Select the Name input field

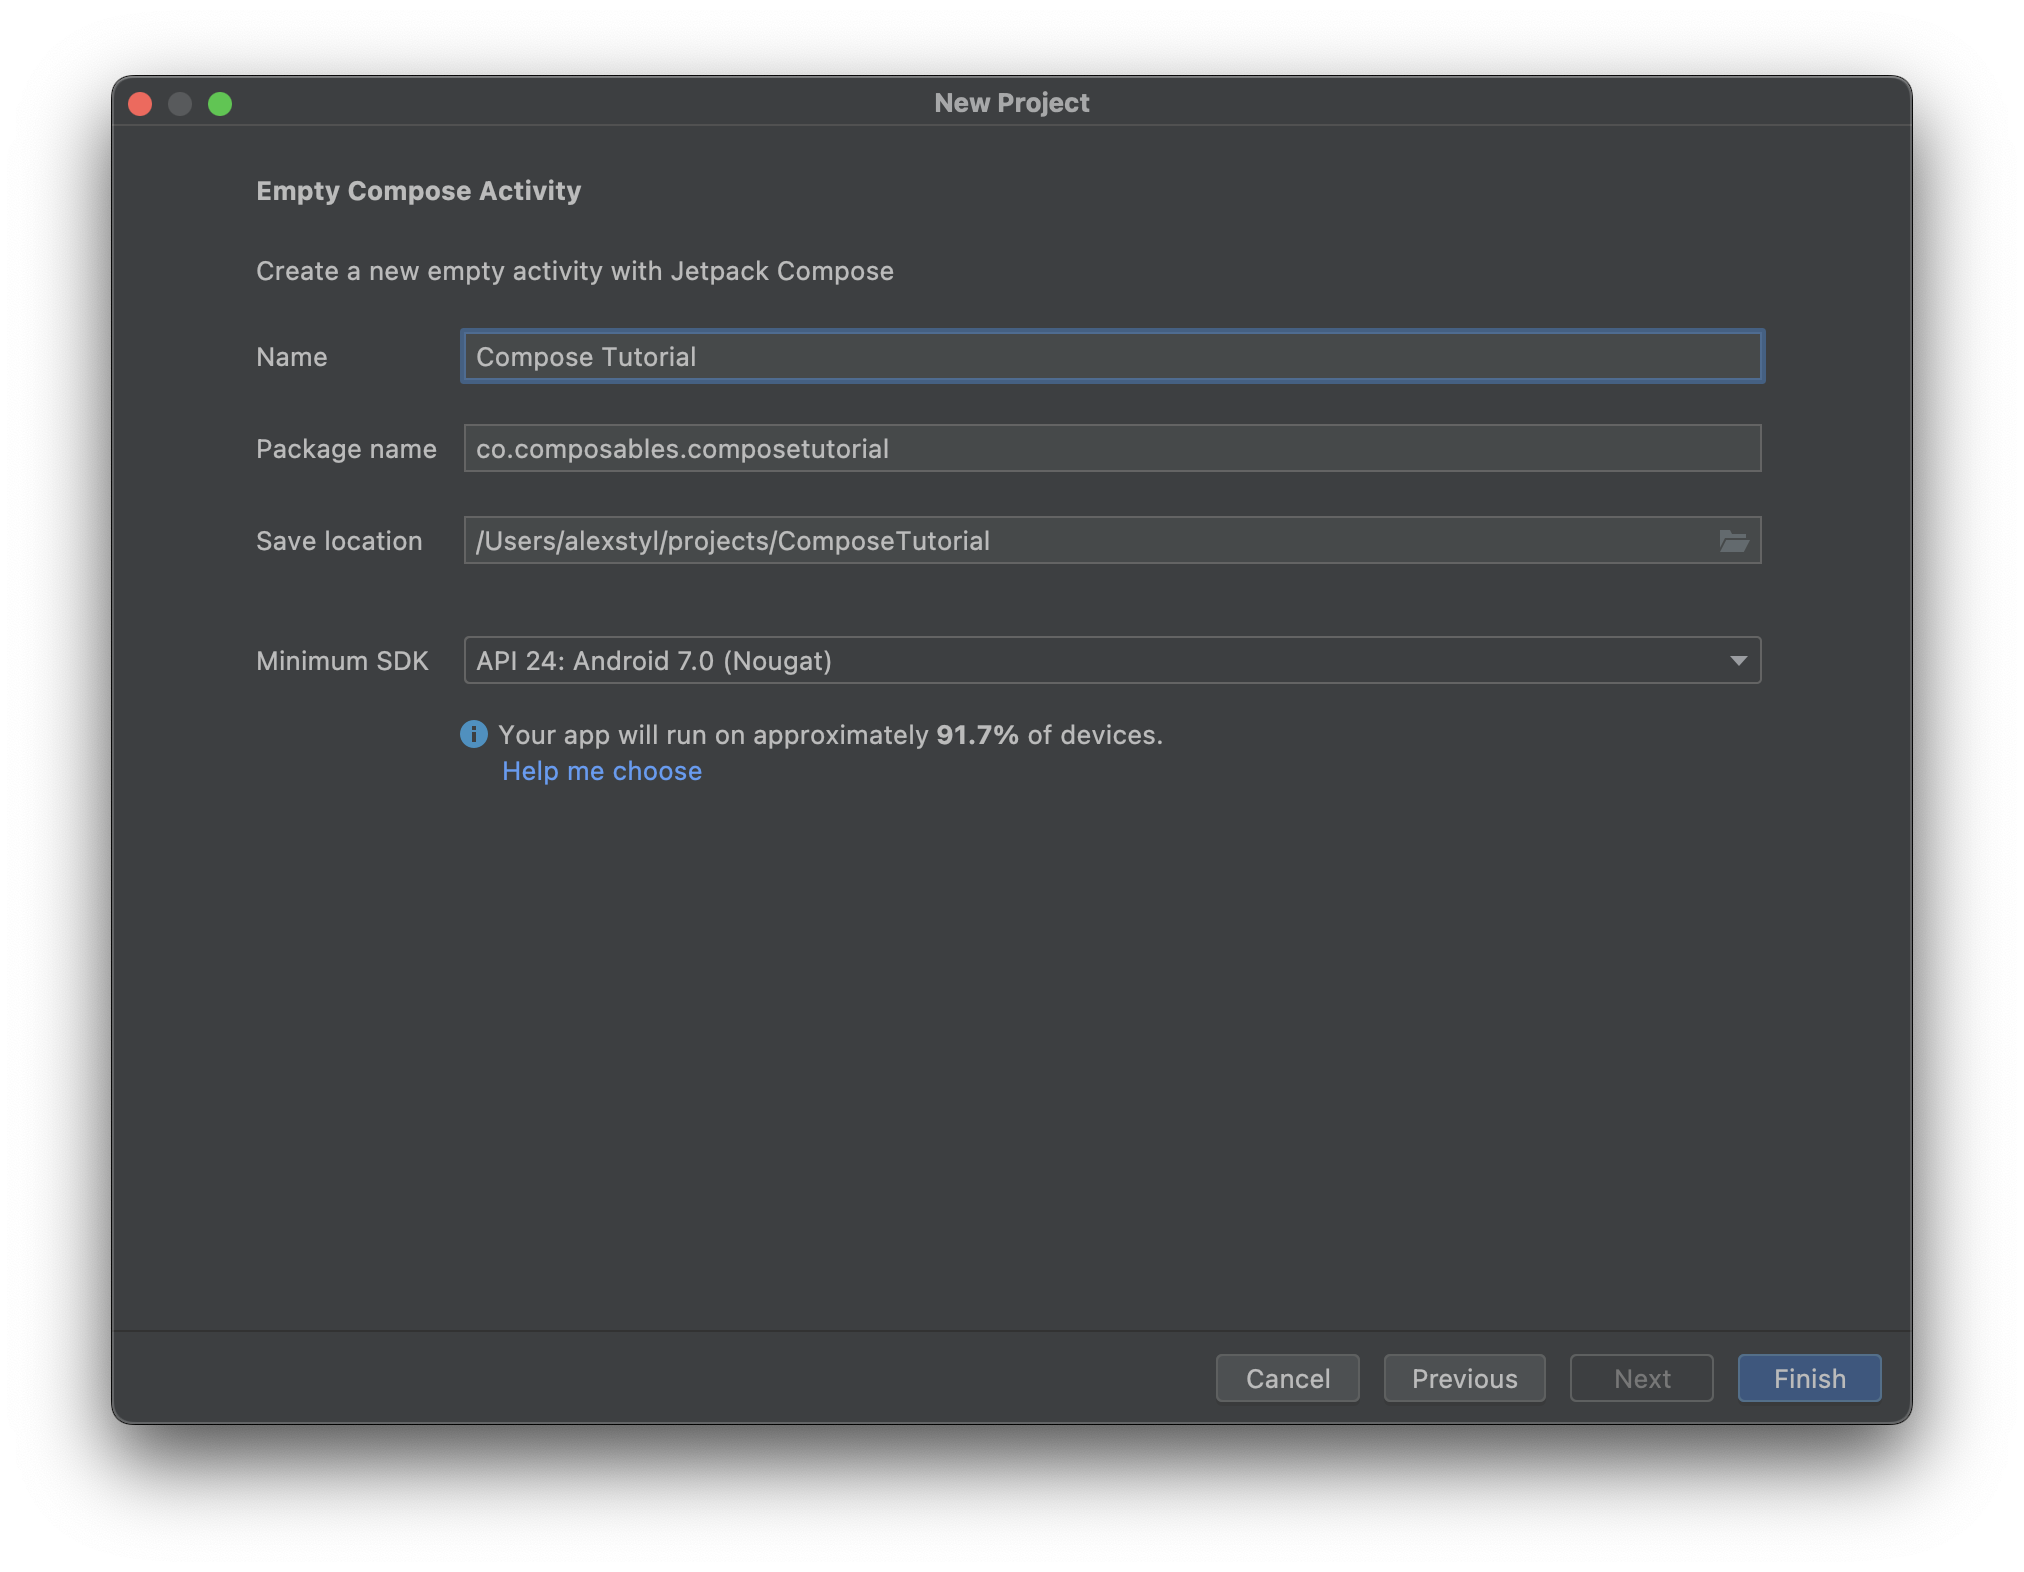coord(1110,356)
